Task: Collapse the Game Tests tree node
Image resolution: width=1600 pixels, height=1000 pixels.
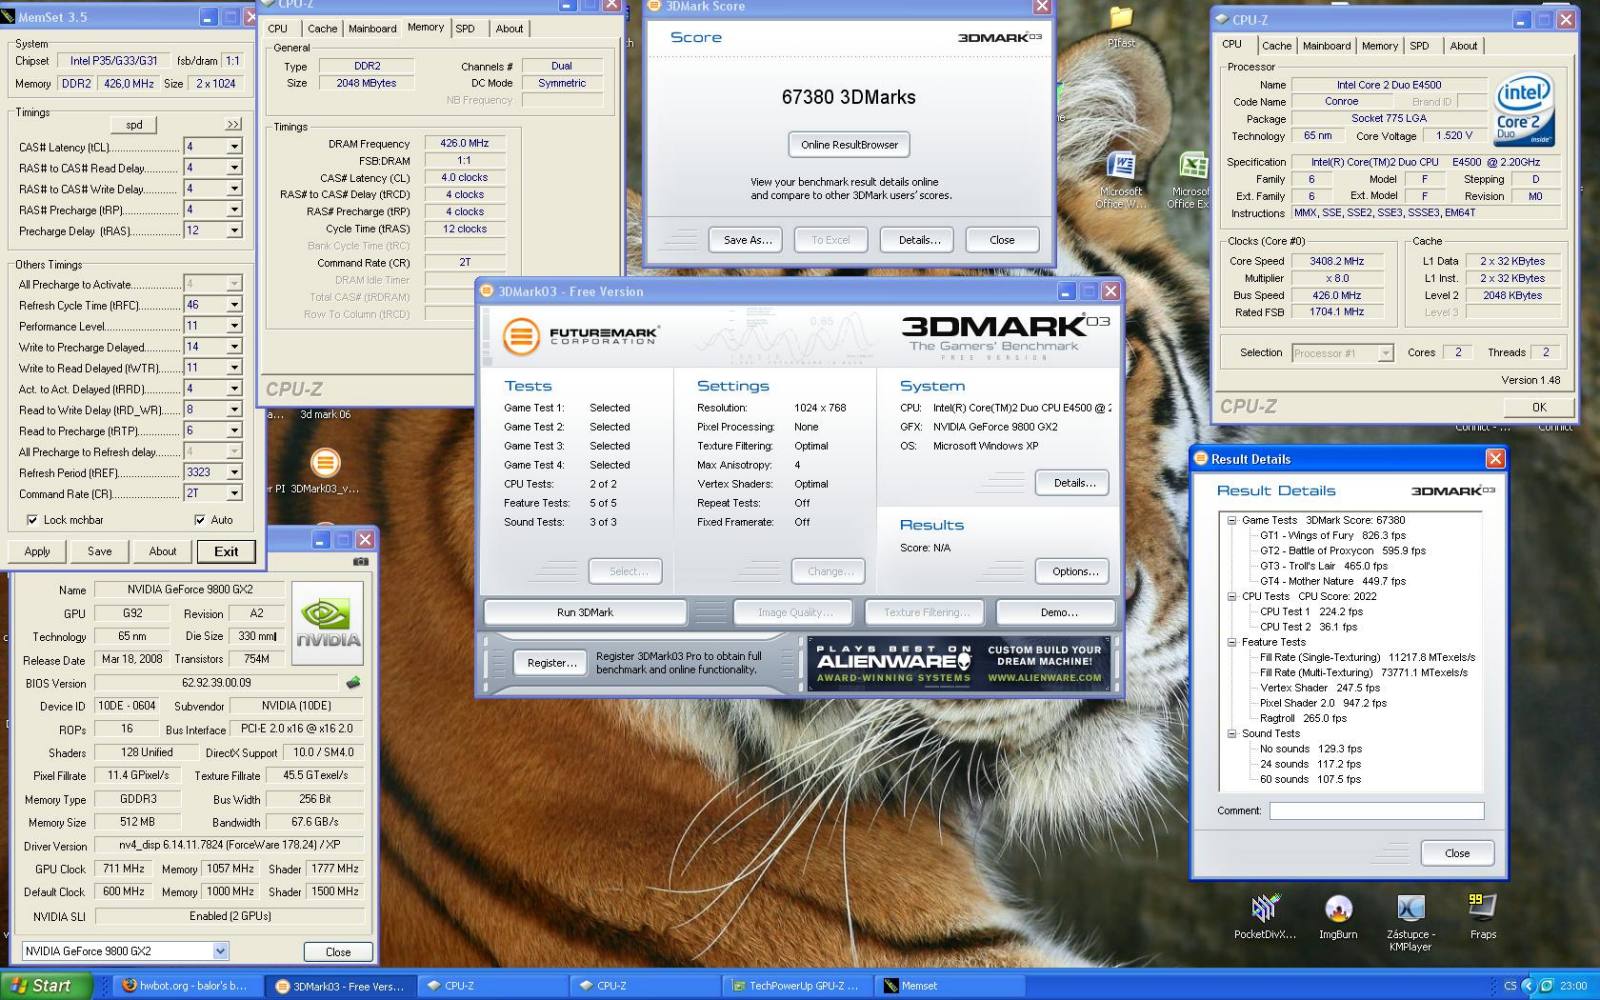Action: pos(1232,520)
